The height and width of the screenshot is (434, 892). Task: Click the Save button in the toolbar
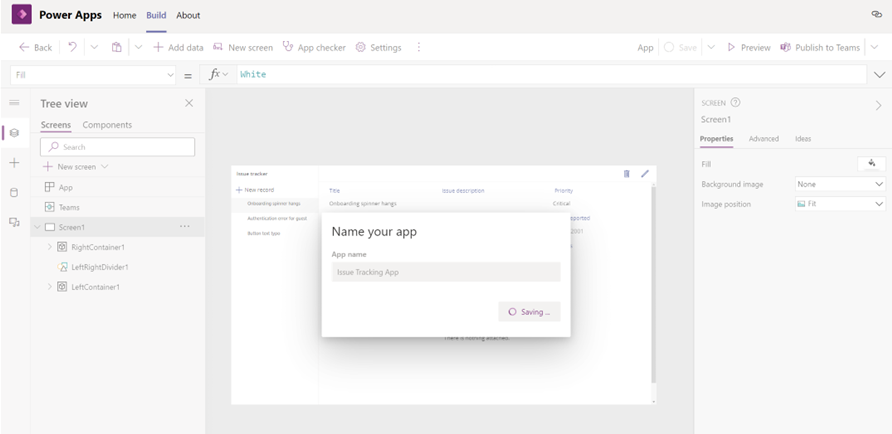680,48
